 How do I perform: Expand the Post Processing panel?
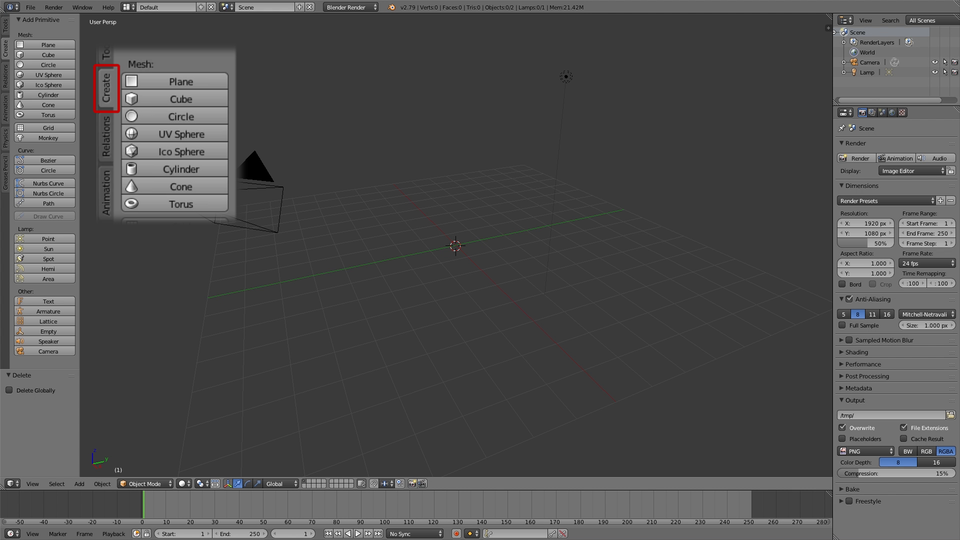(x=867, y=376)
